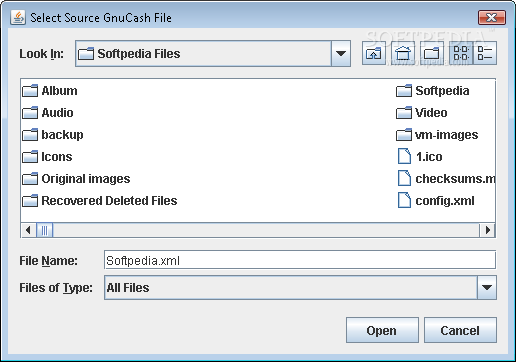Select the 1.ico file
This screenshot has height=362, width=516.
(x=420, y=157)
